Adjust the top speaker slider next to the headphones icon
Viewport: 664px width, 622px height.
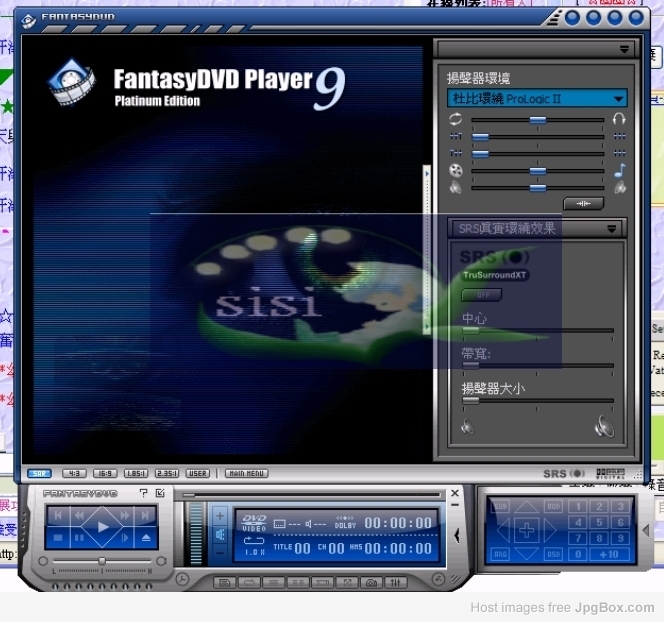(537, 120)
